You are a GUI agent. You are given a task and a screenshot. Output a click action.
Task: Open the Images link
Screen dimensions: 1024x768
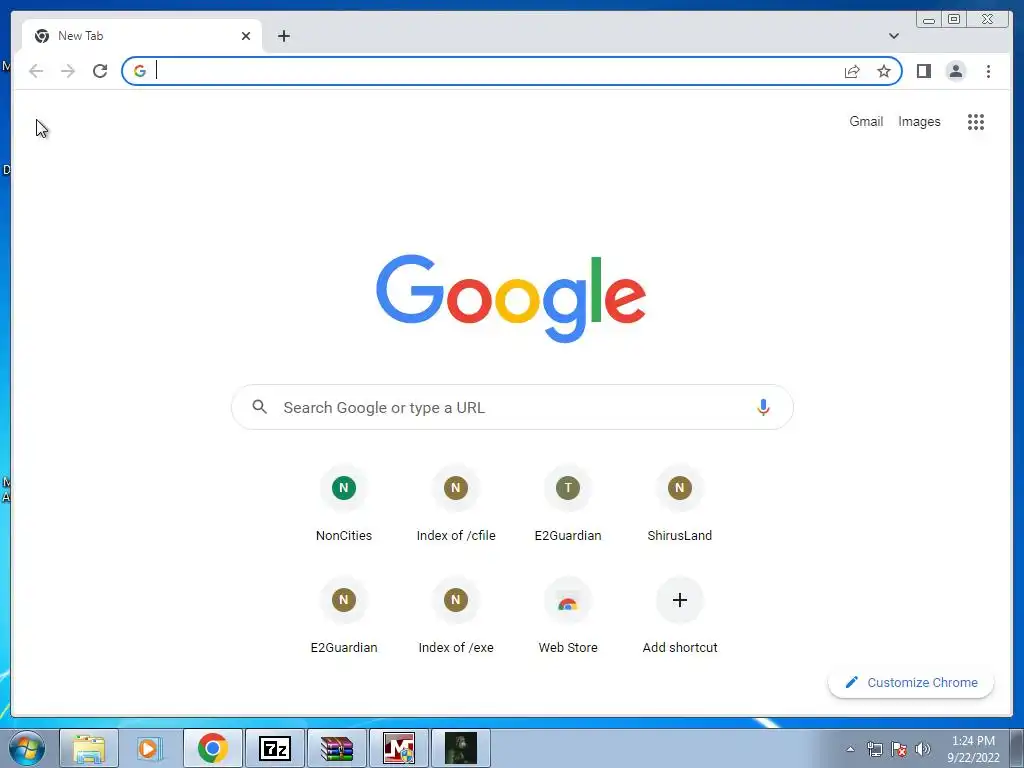click(919, 121)
